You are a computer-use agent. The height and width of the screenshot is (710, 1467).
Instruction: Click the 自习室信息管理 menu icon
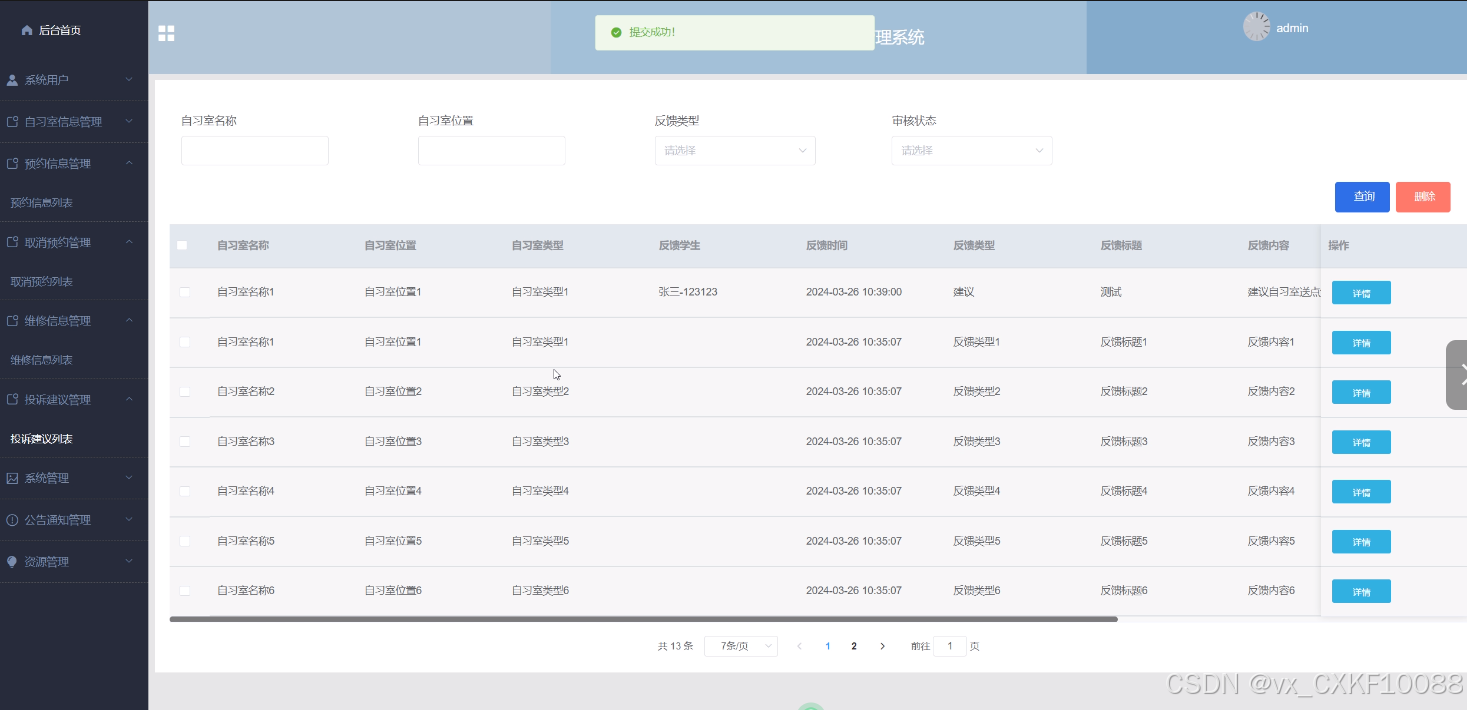click(13, 122)
